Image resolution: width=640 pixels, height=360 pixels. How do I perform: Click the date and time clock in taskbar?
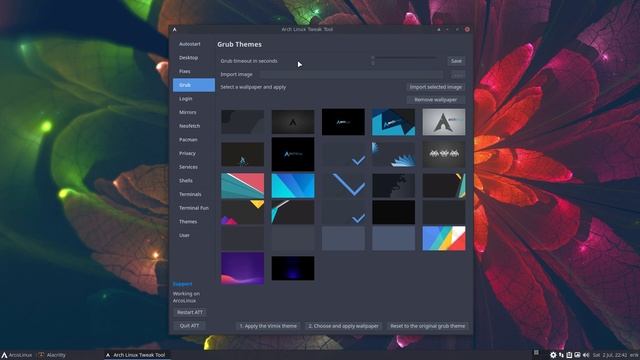click(x=610, y=355)
